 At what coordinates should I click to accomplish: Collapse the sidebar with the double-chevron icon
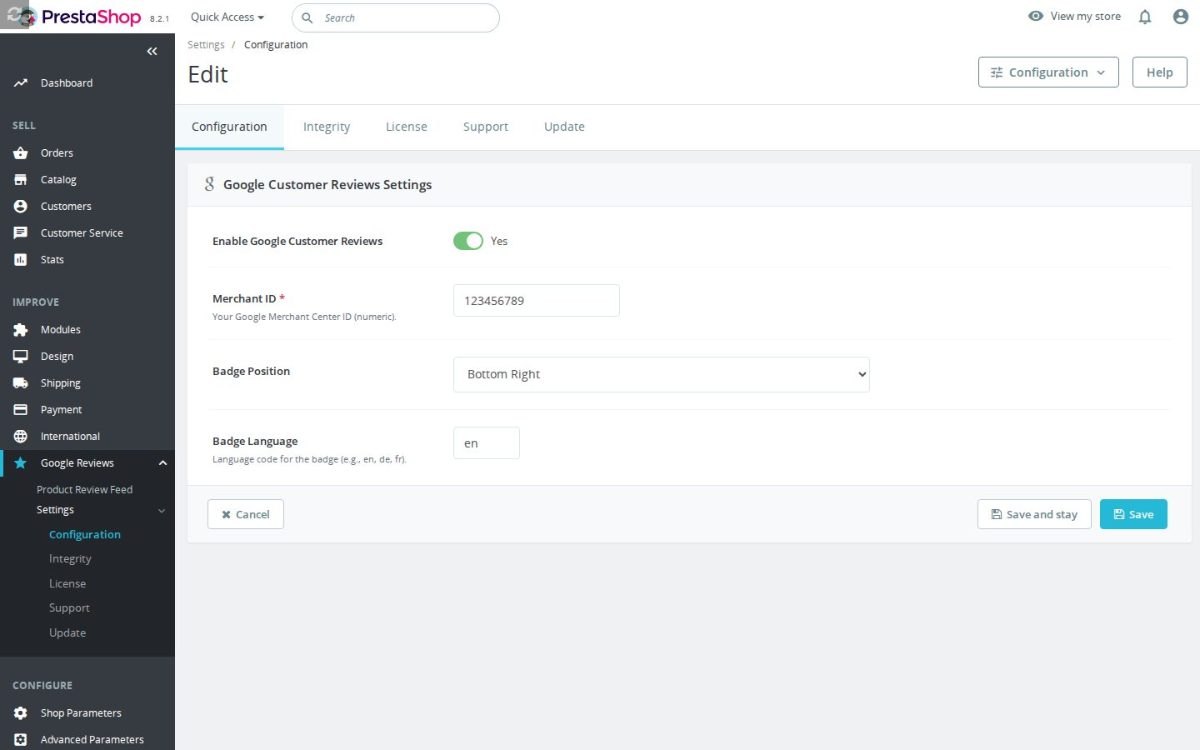pos(152,51)
